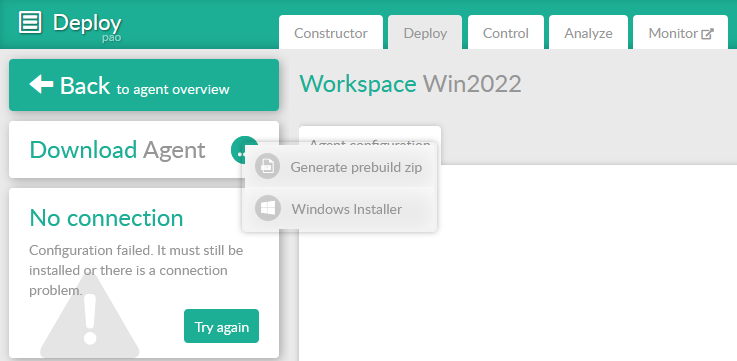Open the Monitor tab

[x=681, y=32]
